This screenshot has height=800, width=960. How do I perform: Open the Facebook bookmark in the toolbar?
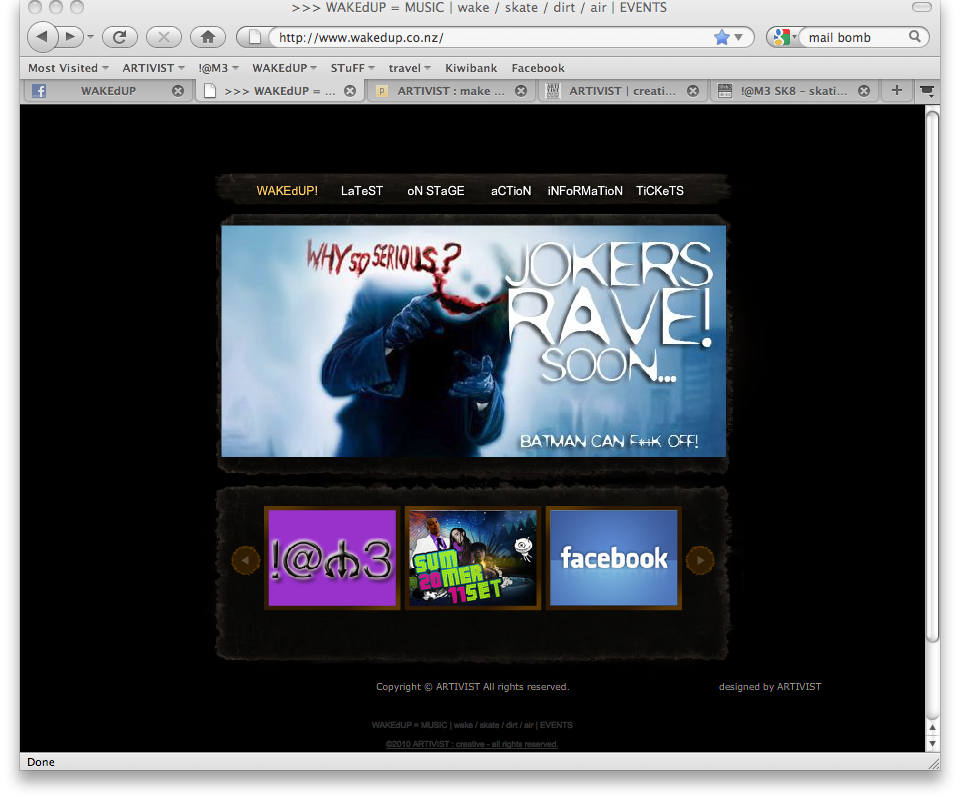538,68
